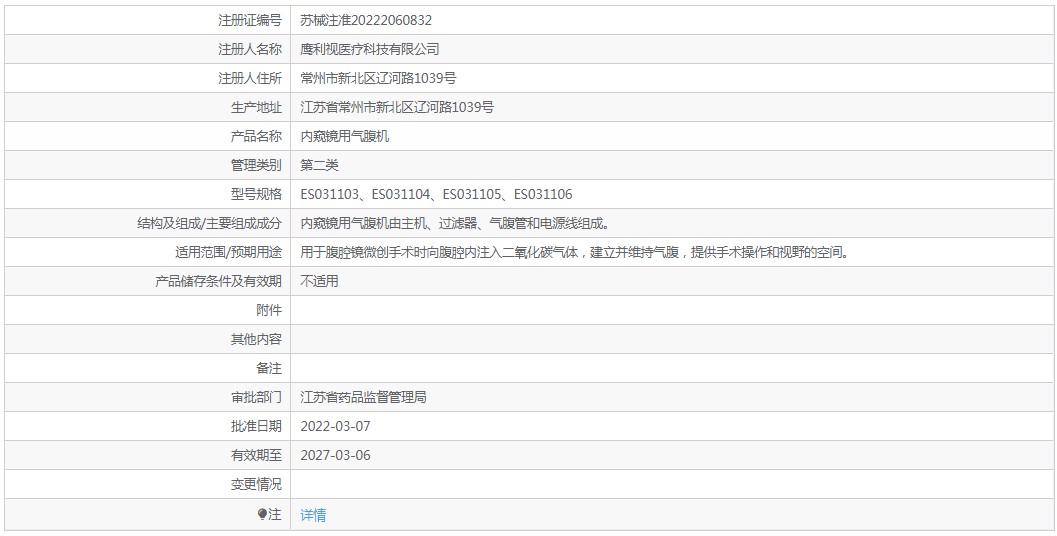Viewport: 1057px width, 536px height.
Task: Click the 批准日期 label
Action: 256,426
